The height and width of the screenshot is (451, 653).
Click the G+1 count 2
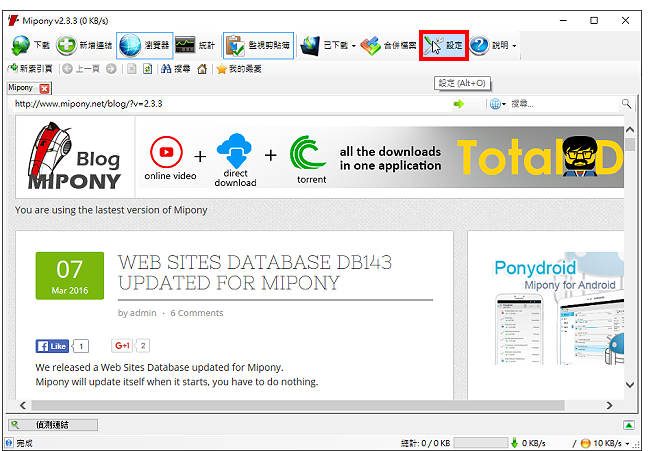click(143, 346)
